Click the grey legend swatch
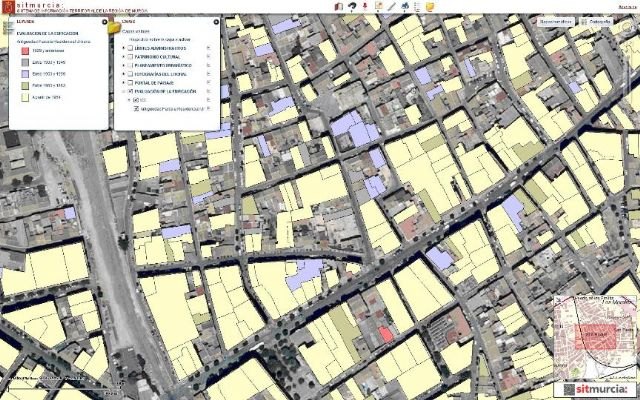Screen dimensions: 640x400 click(25, 62)
